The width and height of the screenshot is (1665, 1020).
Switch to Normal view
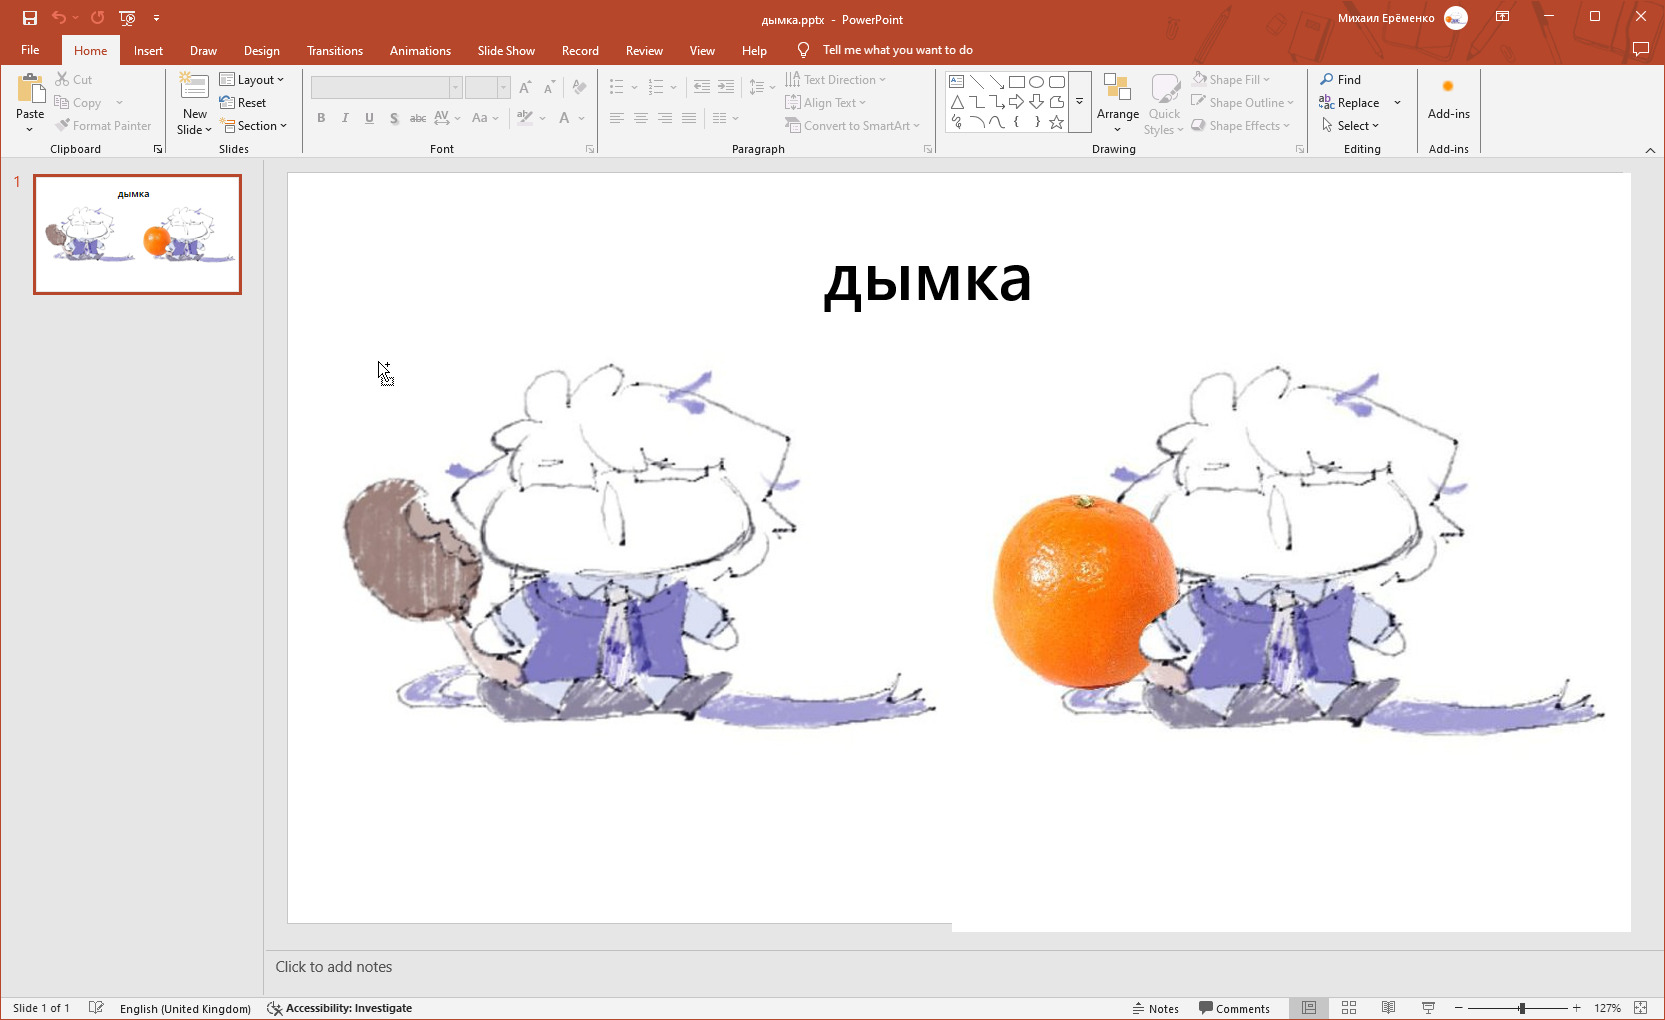pyautogui.click(x=1308, y=1008)
